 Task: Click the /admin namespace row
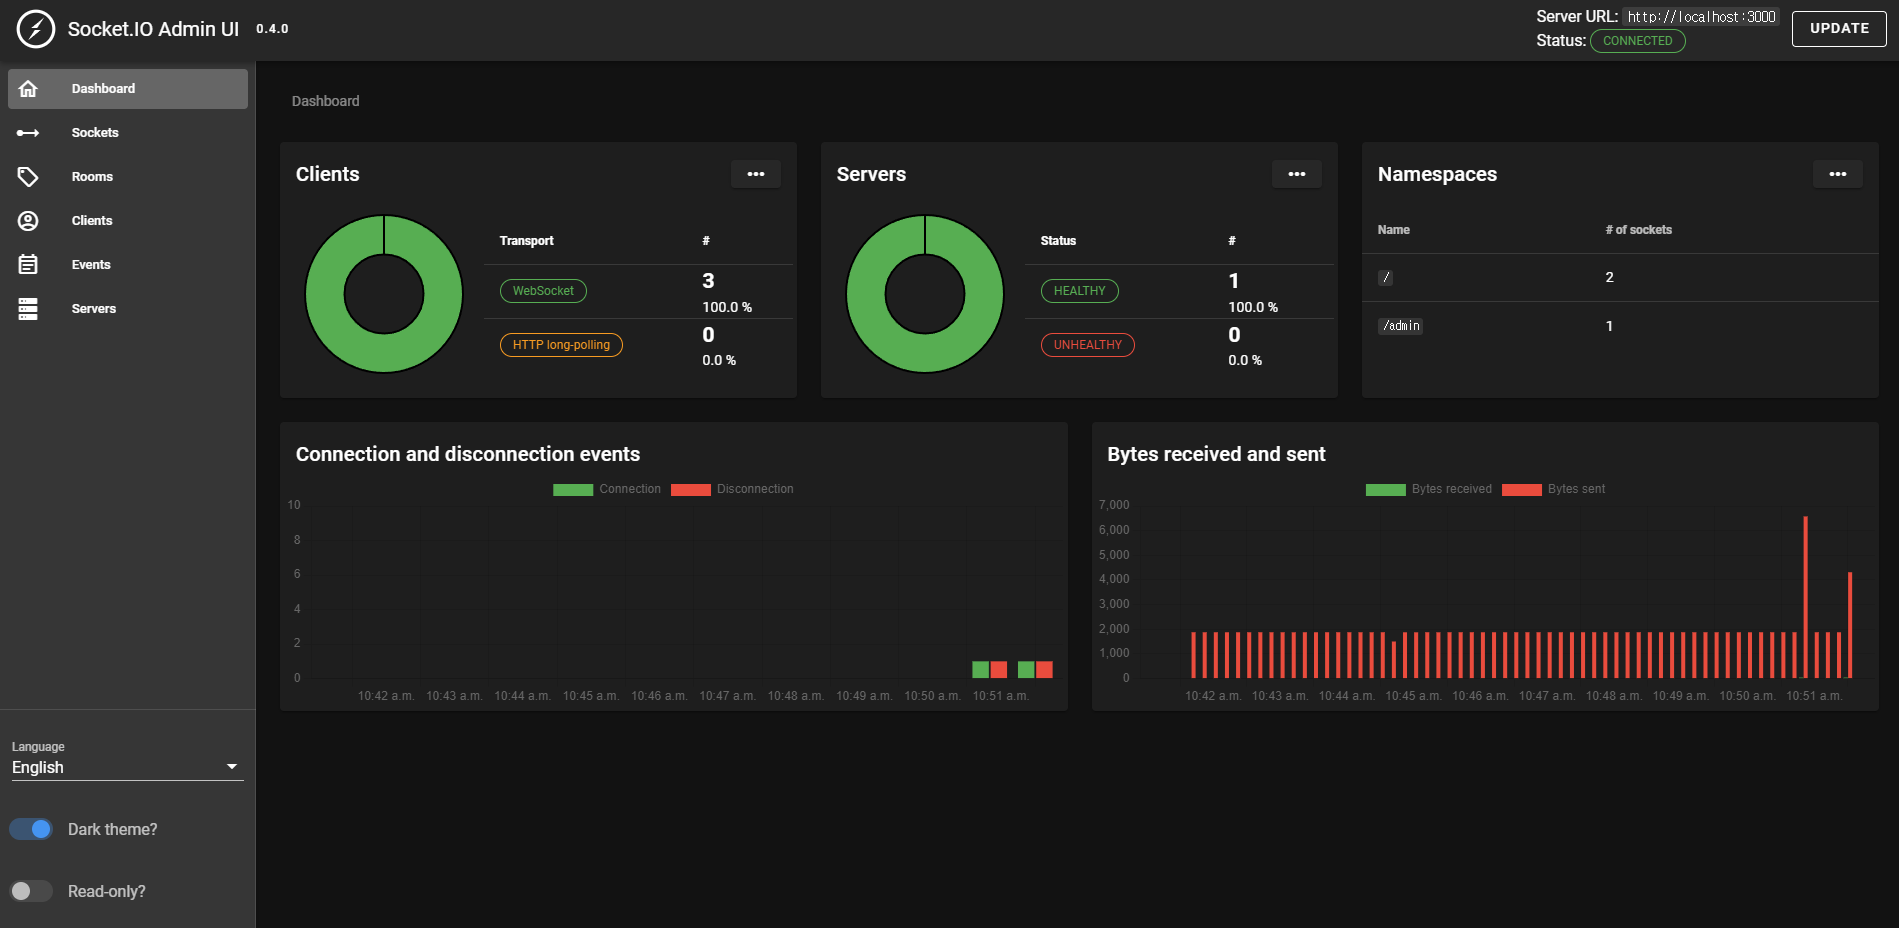pos(1620,326)
